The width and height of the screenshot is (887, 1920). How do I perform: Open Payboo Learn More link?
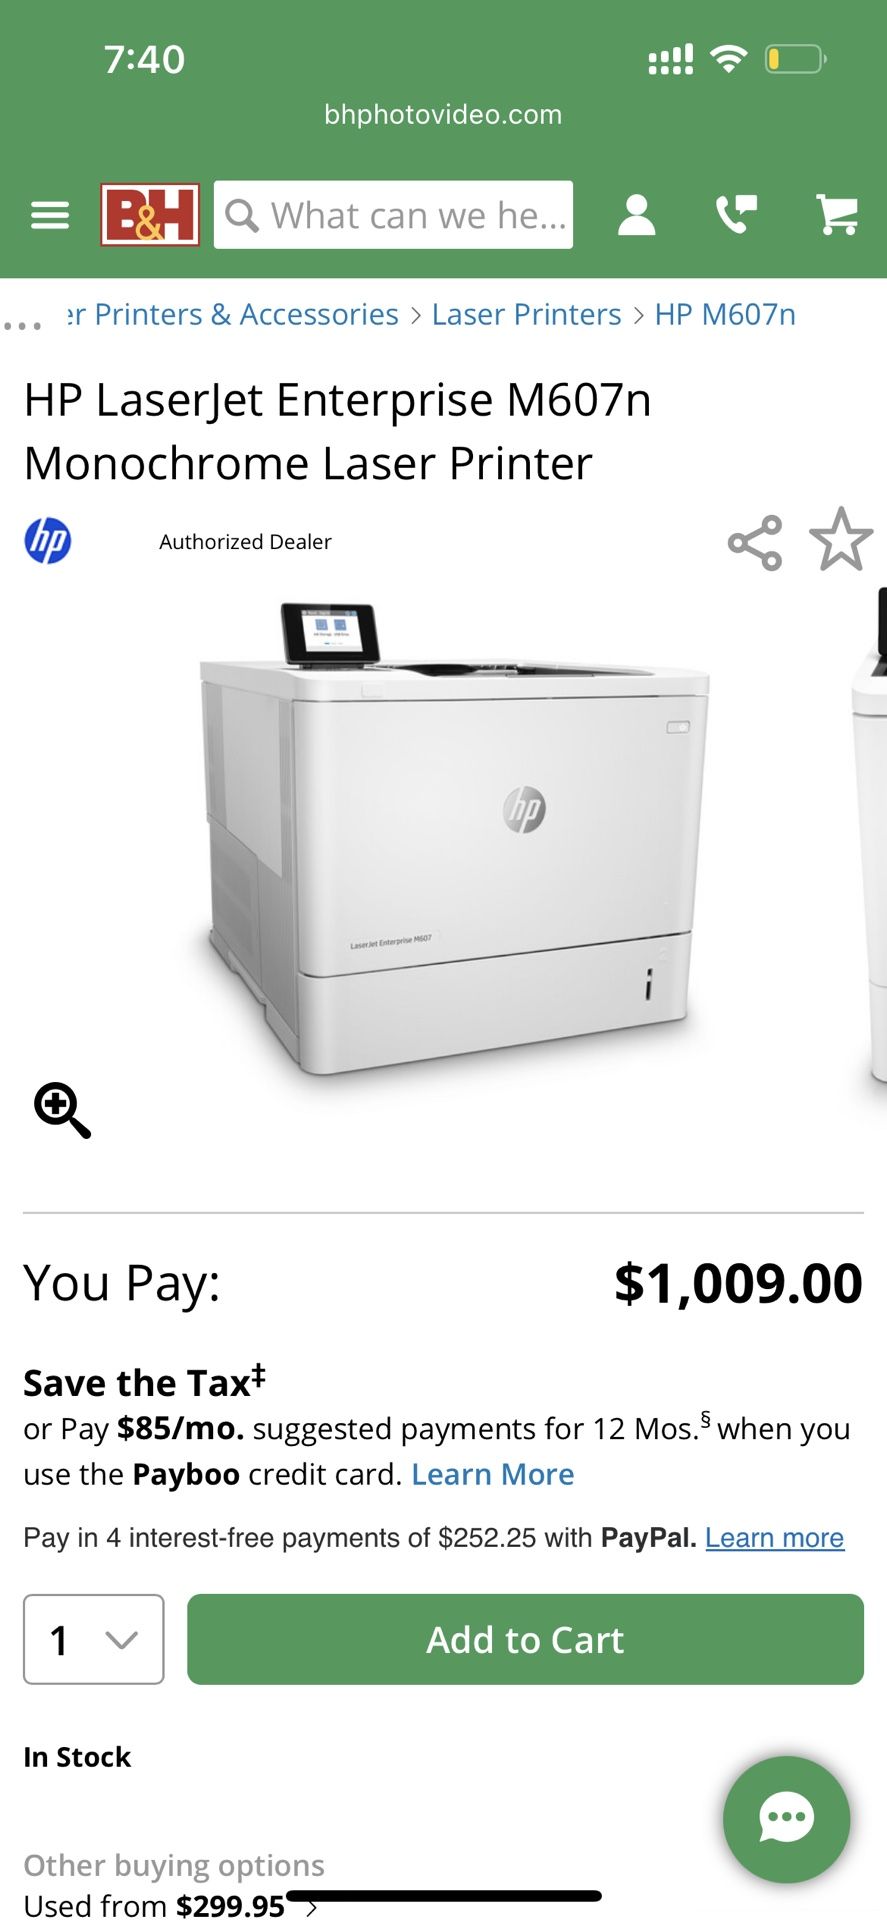tap(493, 1474)
